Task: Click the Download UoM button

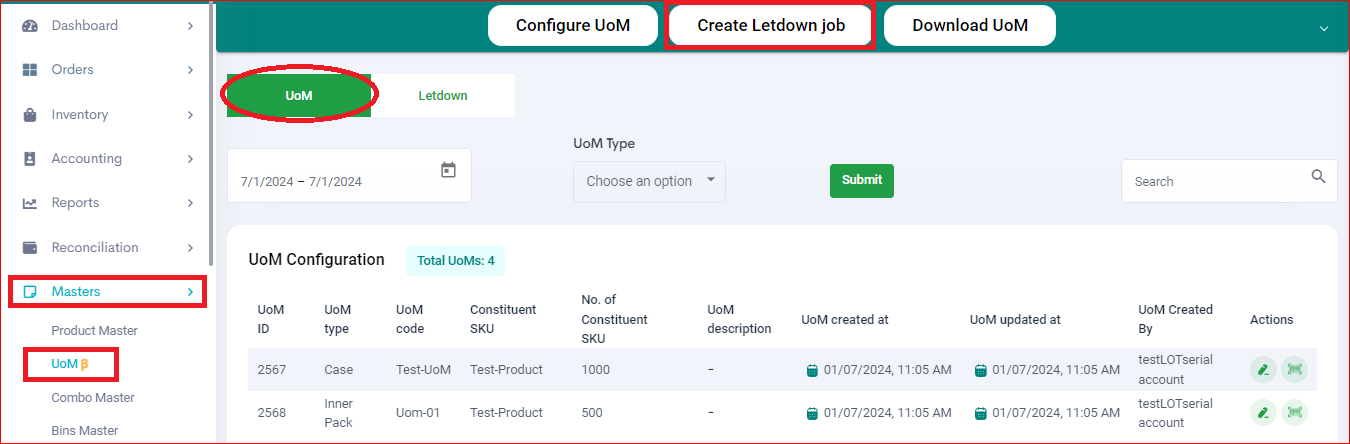Action: pos(970,26)
